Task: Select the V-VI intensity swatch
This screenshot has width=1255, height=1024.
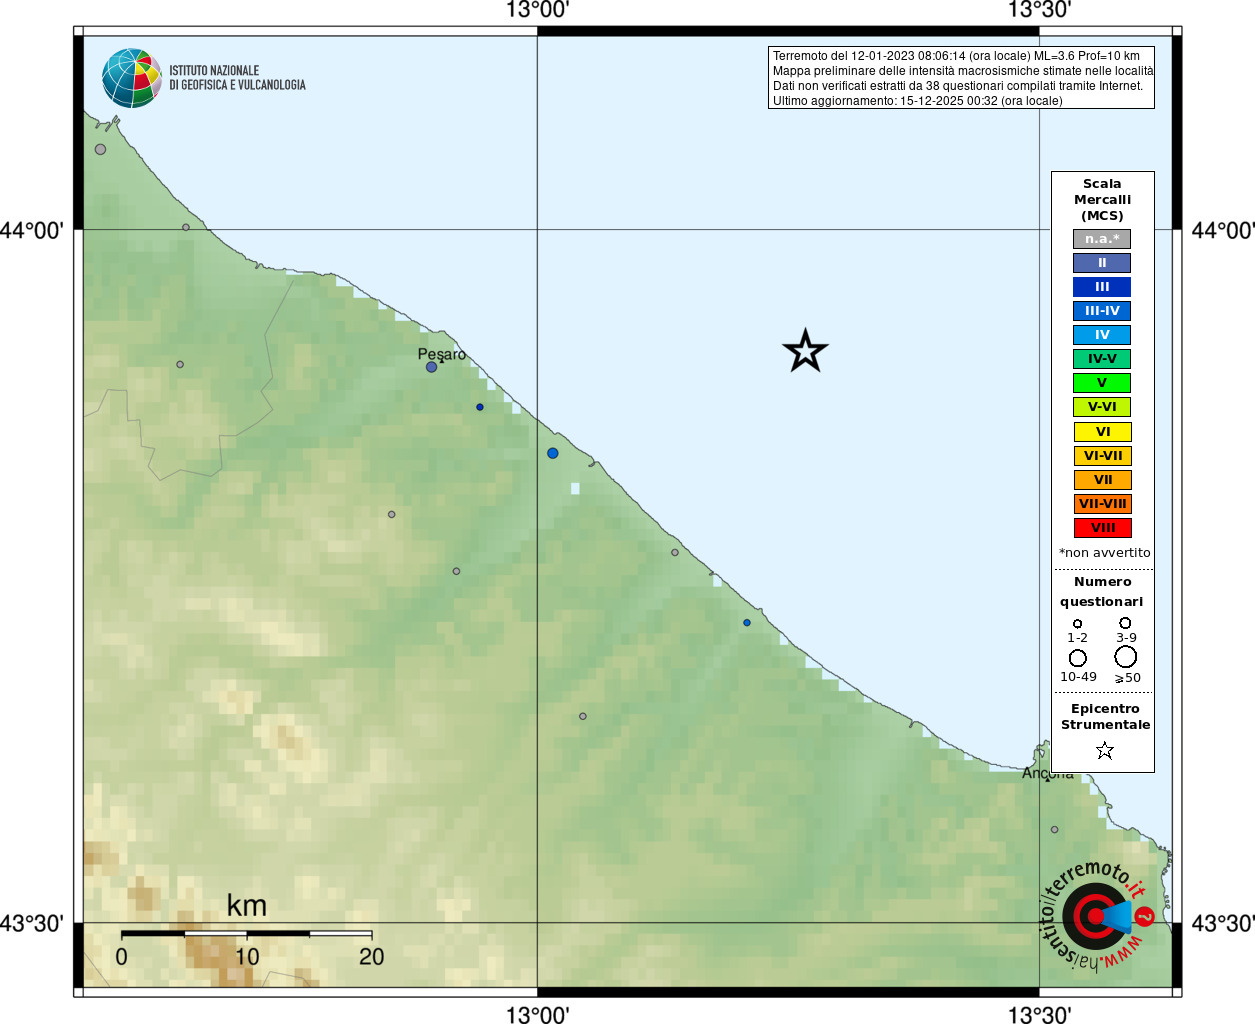Action: (1102, 407)
